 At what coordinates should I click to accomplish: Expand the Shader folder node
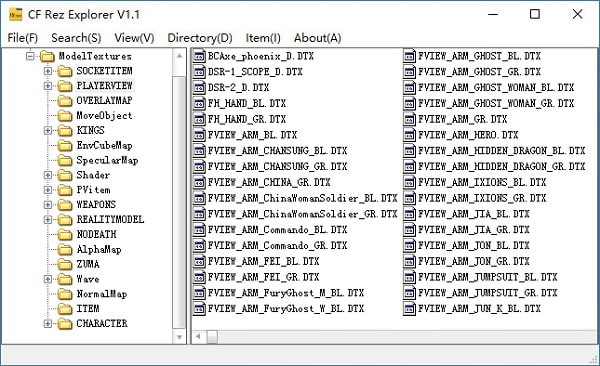48,175
